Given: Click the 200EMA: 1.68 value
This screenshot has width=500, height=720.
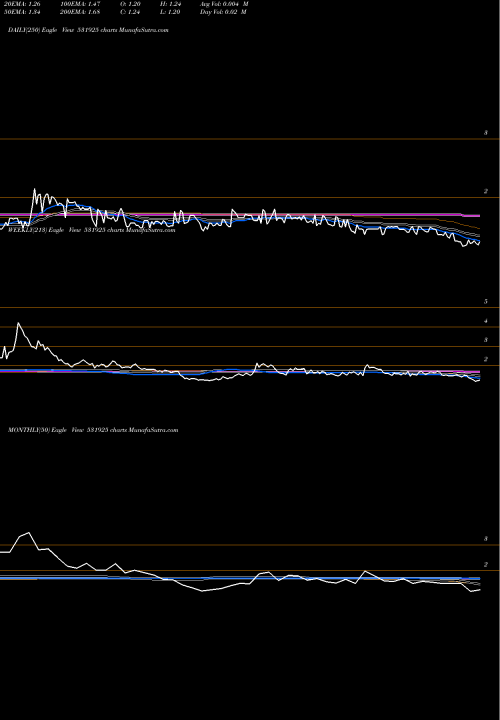Looking at the screenshot, I should 80,12.
